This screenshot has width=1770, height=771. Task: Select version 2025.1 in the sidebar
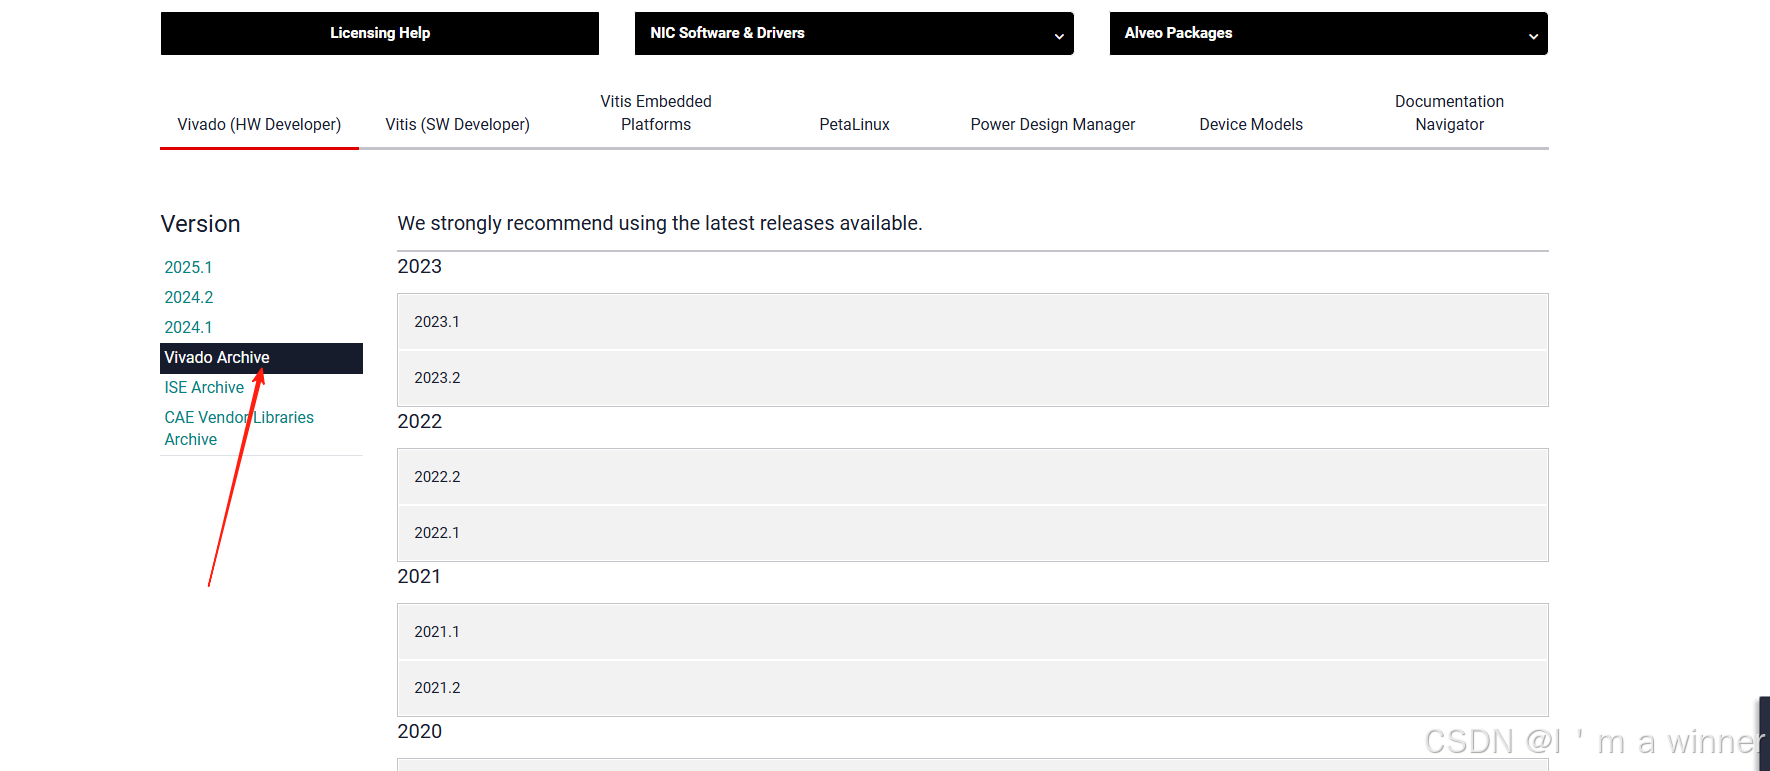(188, 267)
